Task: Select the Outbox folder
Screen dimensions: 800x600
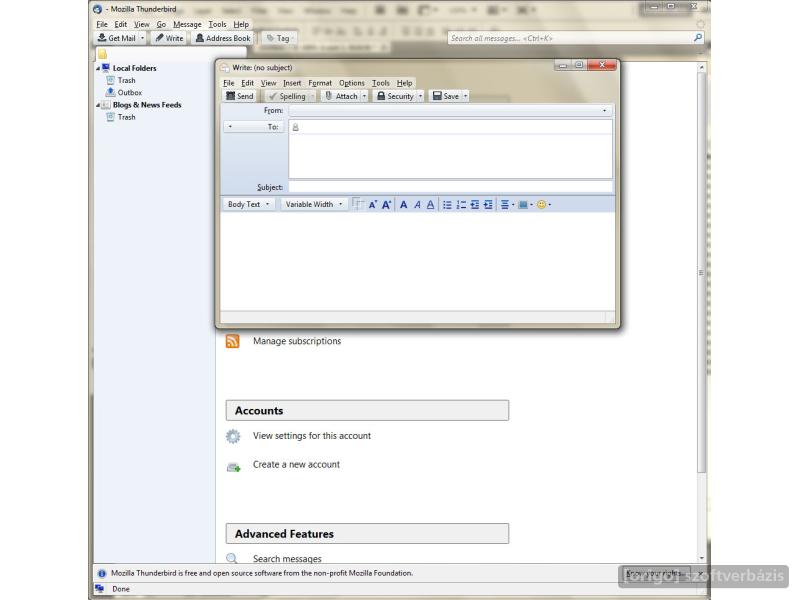Action: (x=130, y=92)
